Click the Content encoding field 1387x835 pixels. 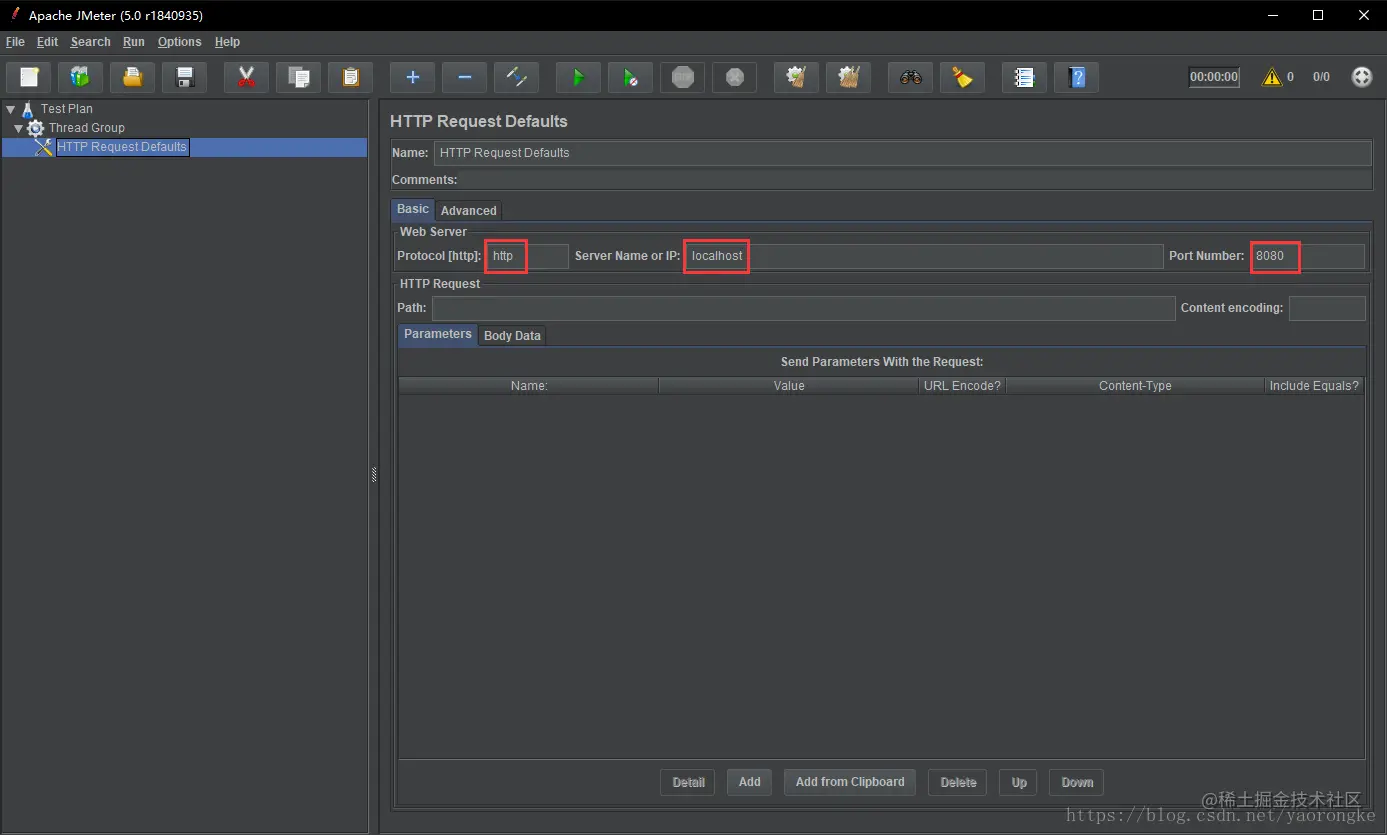(1327, 308)
